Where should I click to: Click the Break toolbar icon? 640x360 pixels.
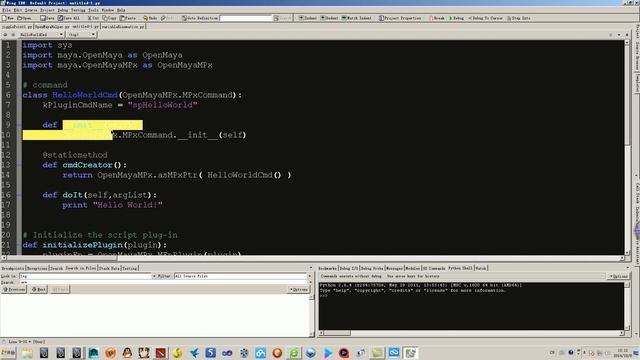coord(436,18)
